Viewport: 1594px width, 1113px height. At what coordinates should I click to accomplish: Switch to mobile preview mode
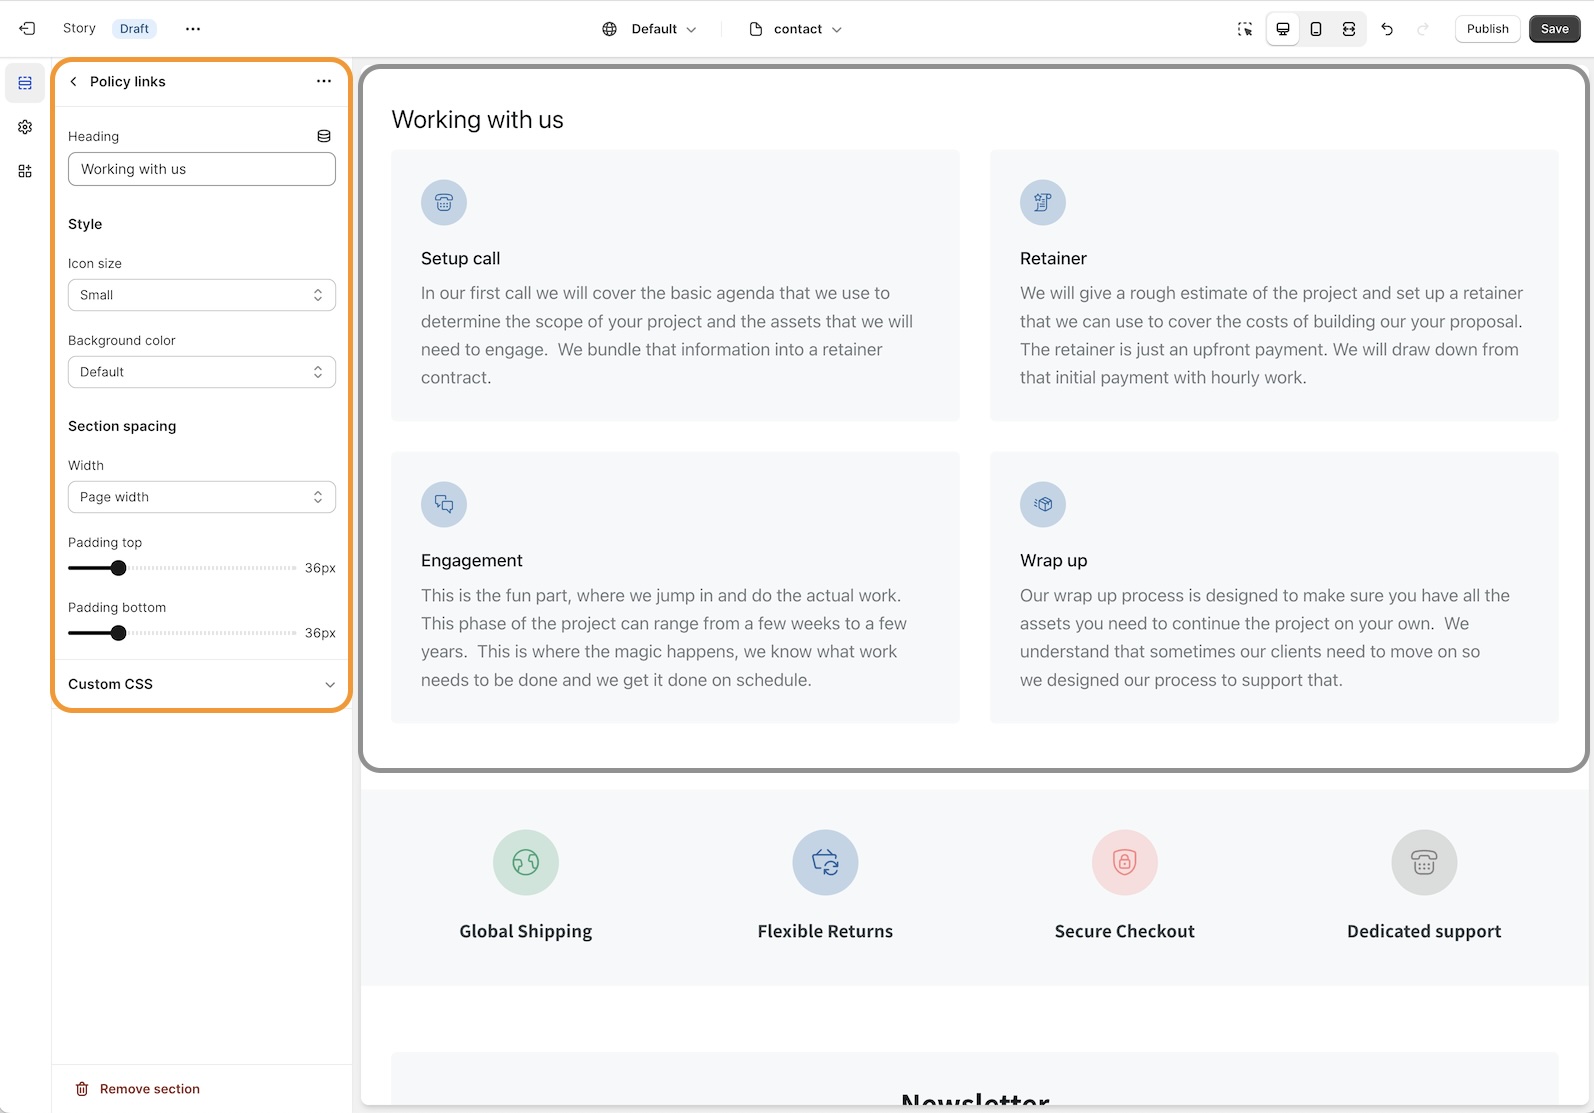tap(1316, 29)
